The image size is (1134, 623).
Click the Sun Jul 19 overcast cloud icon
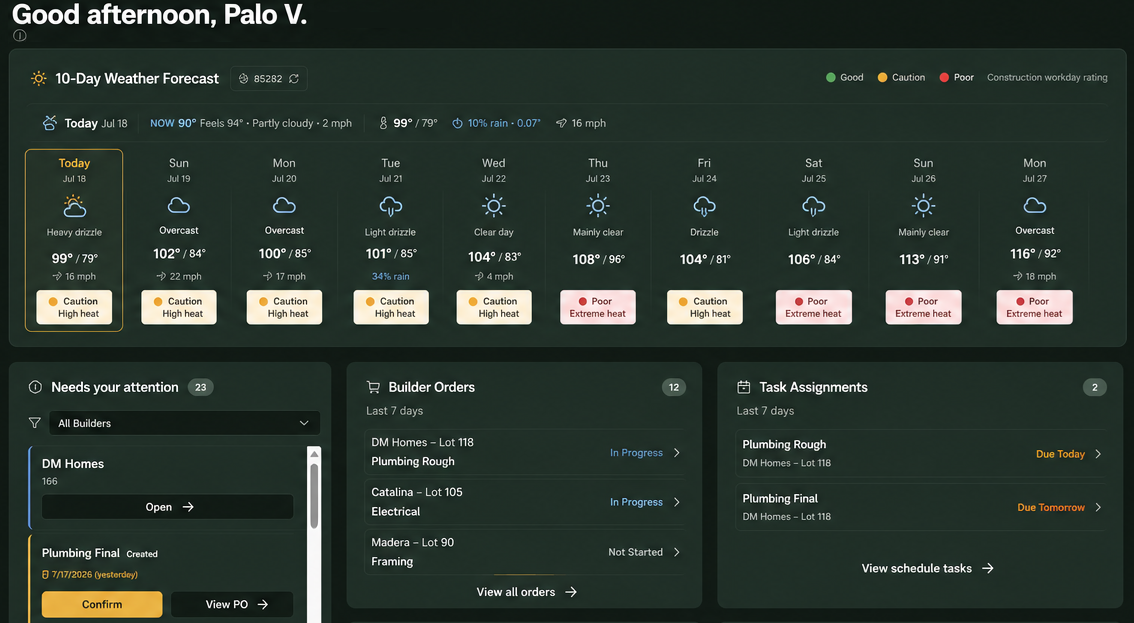[179, 205]
